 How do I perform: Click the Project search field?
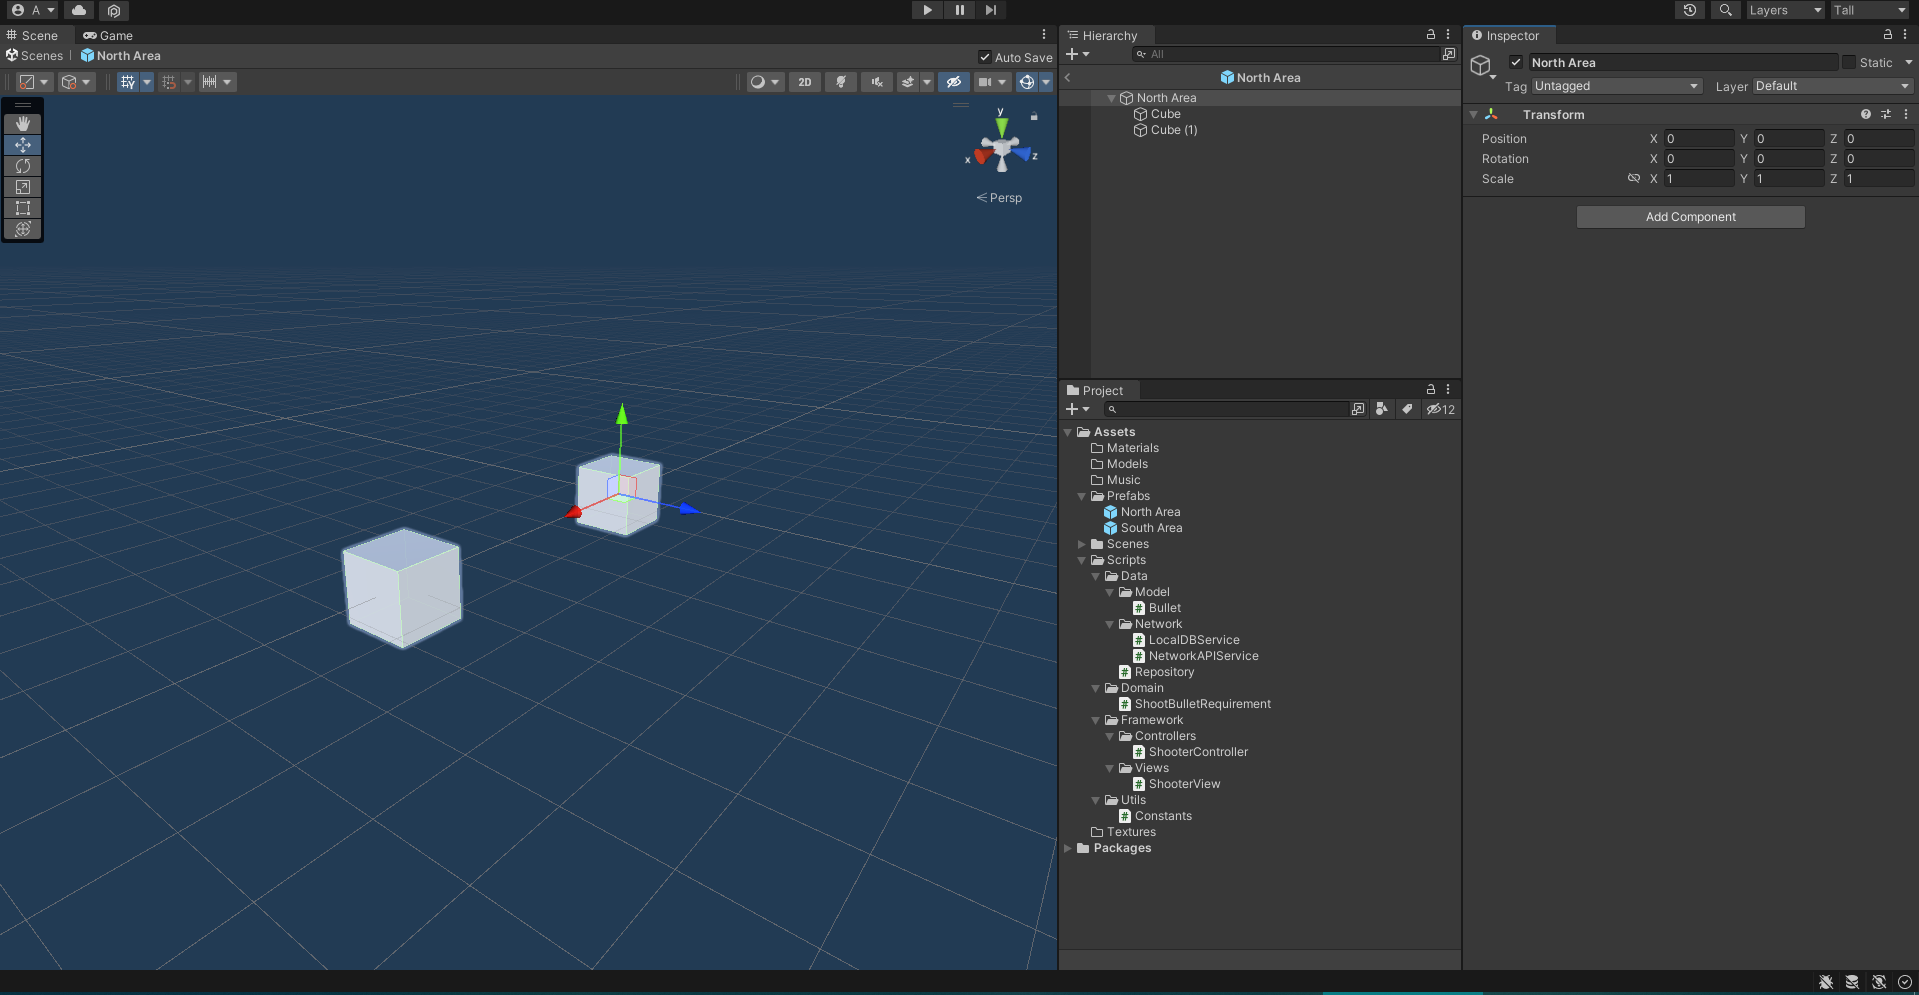(x=1226, y=409)
